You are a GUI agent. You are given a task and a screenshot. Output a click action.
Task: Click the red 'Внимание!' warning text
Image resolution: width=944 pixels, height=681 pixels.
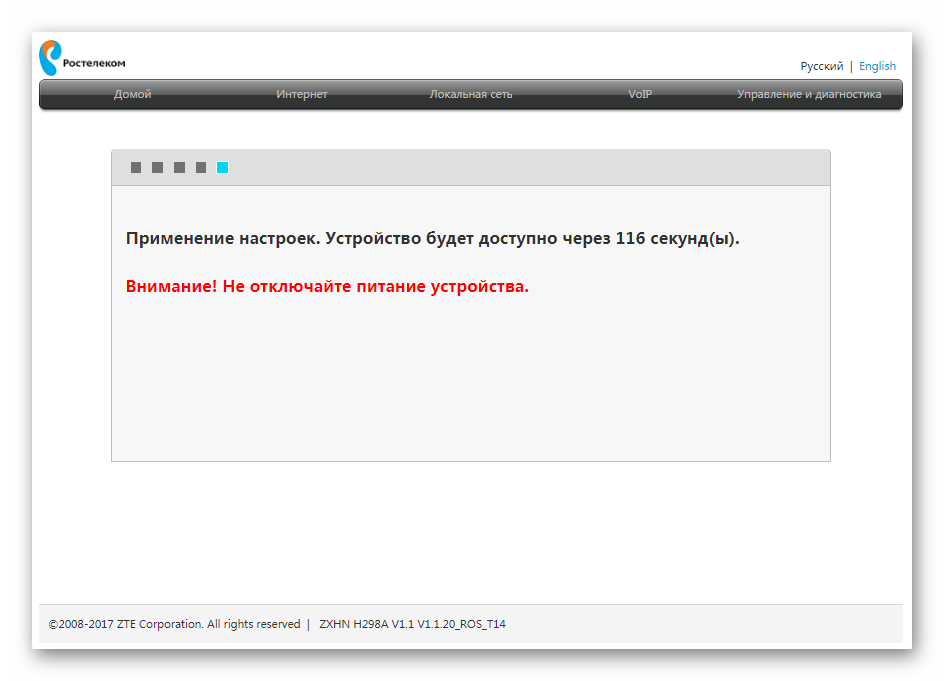327,287
